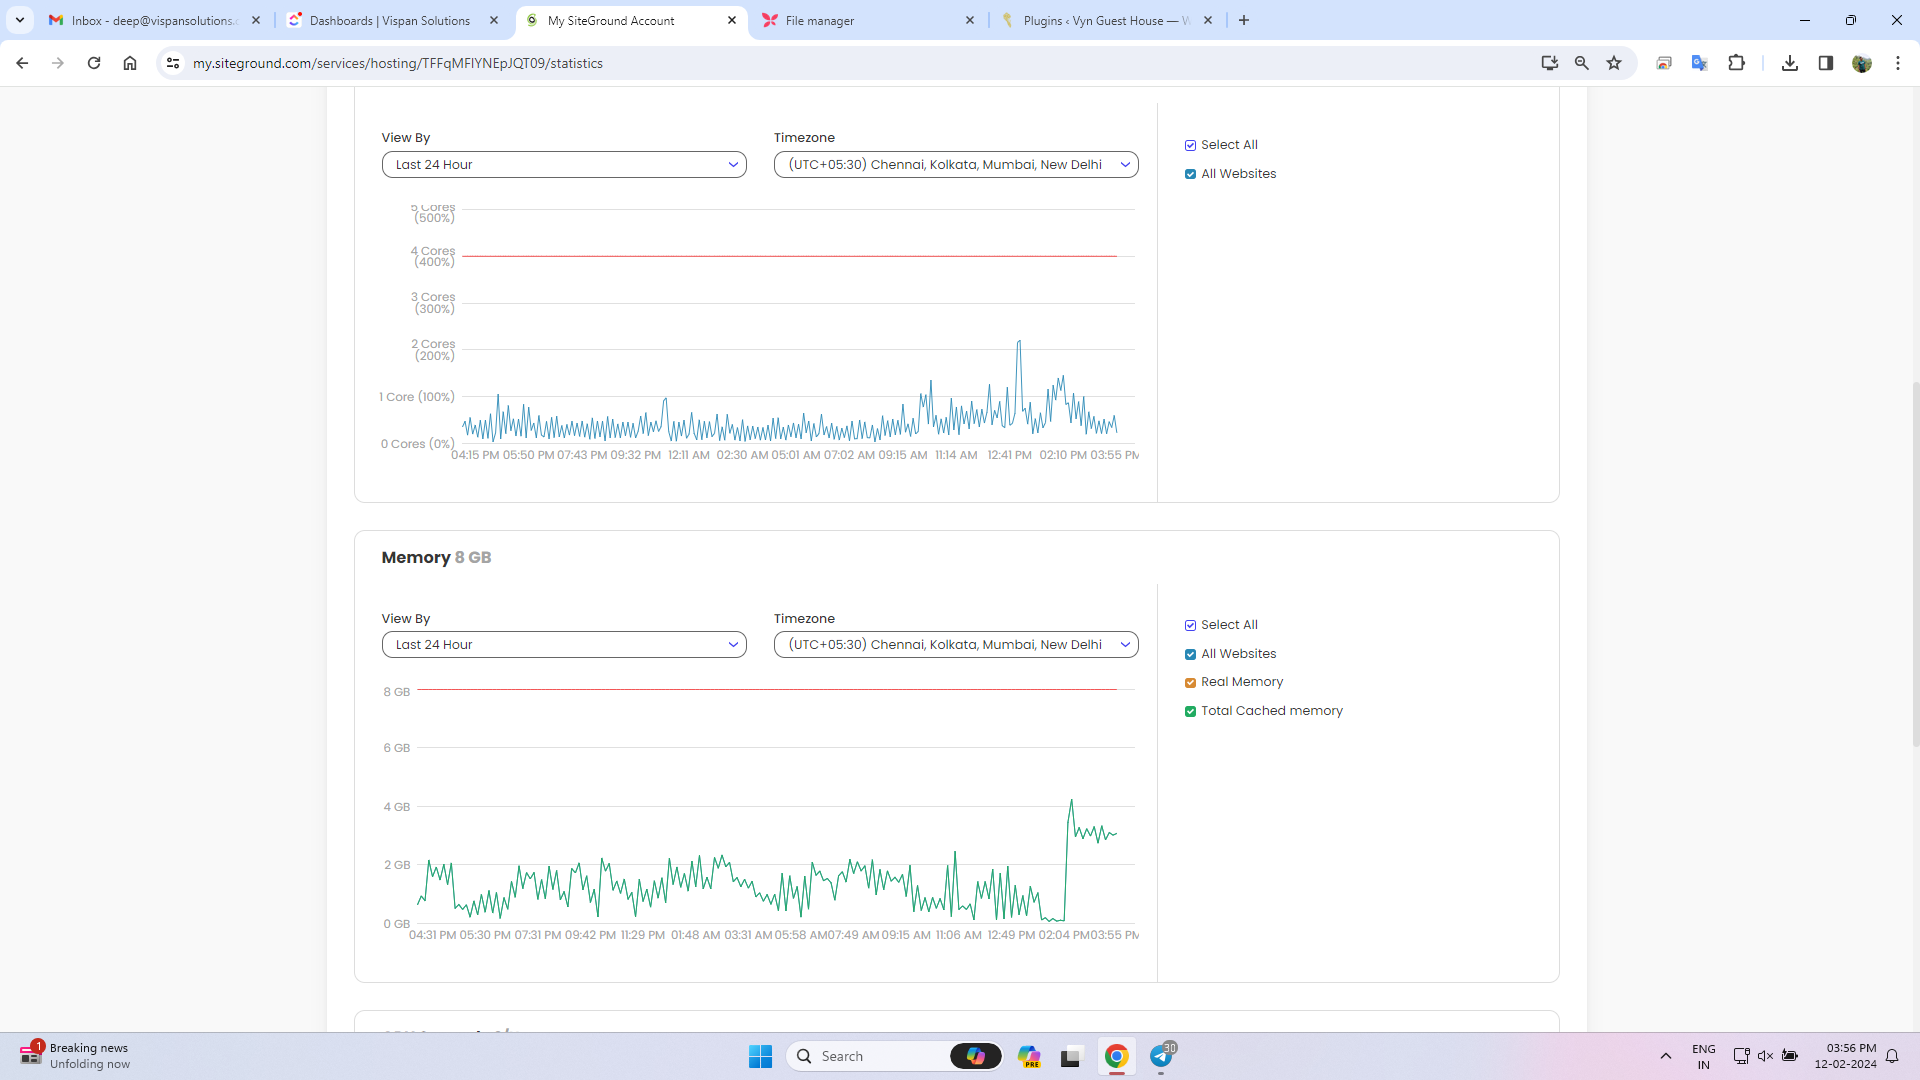Open the browser downloads icon
This screenshot has width=1920, height=1080.
point(1790,63)
